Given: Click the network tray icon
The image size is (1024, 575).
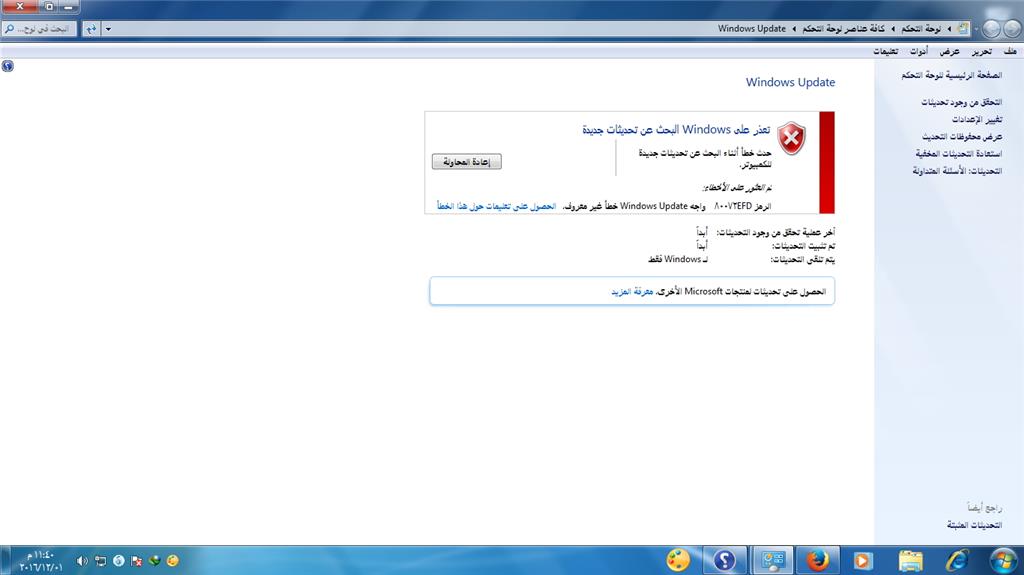Looking at the screenshot, I should (100, 561).
